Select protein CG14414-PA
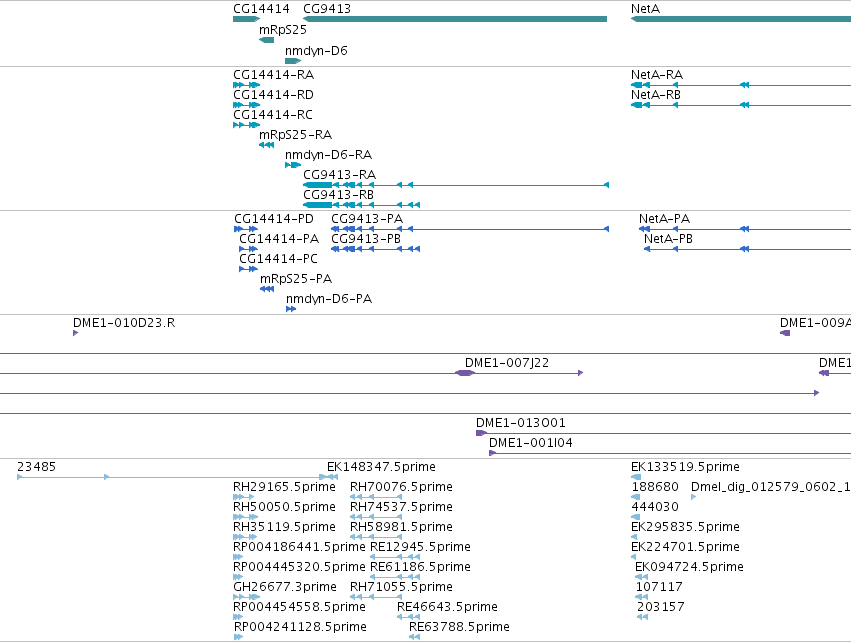 click(x=249, y=249)
